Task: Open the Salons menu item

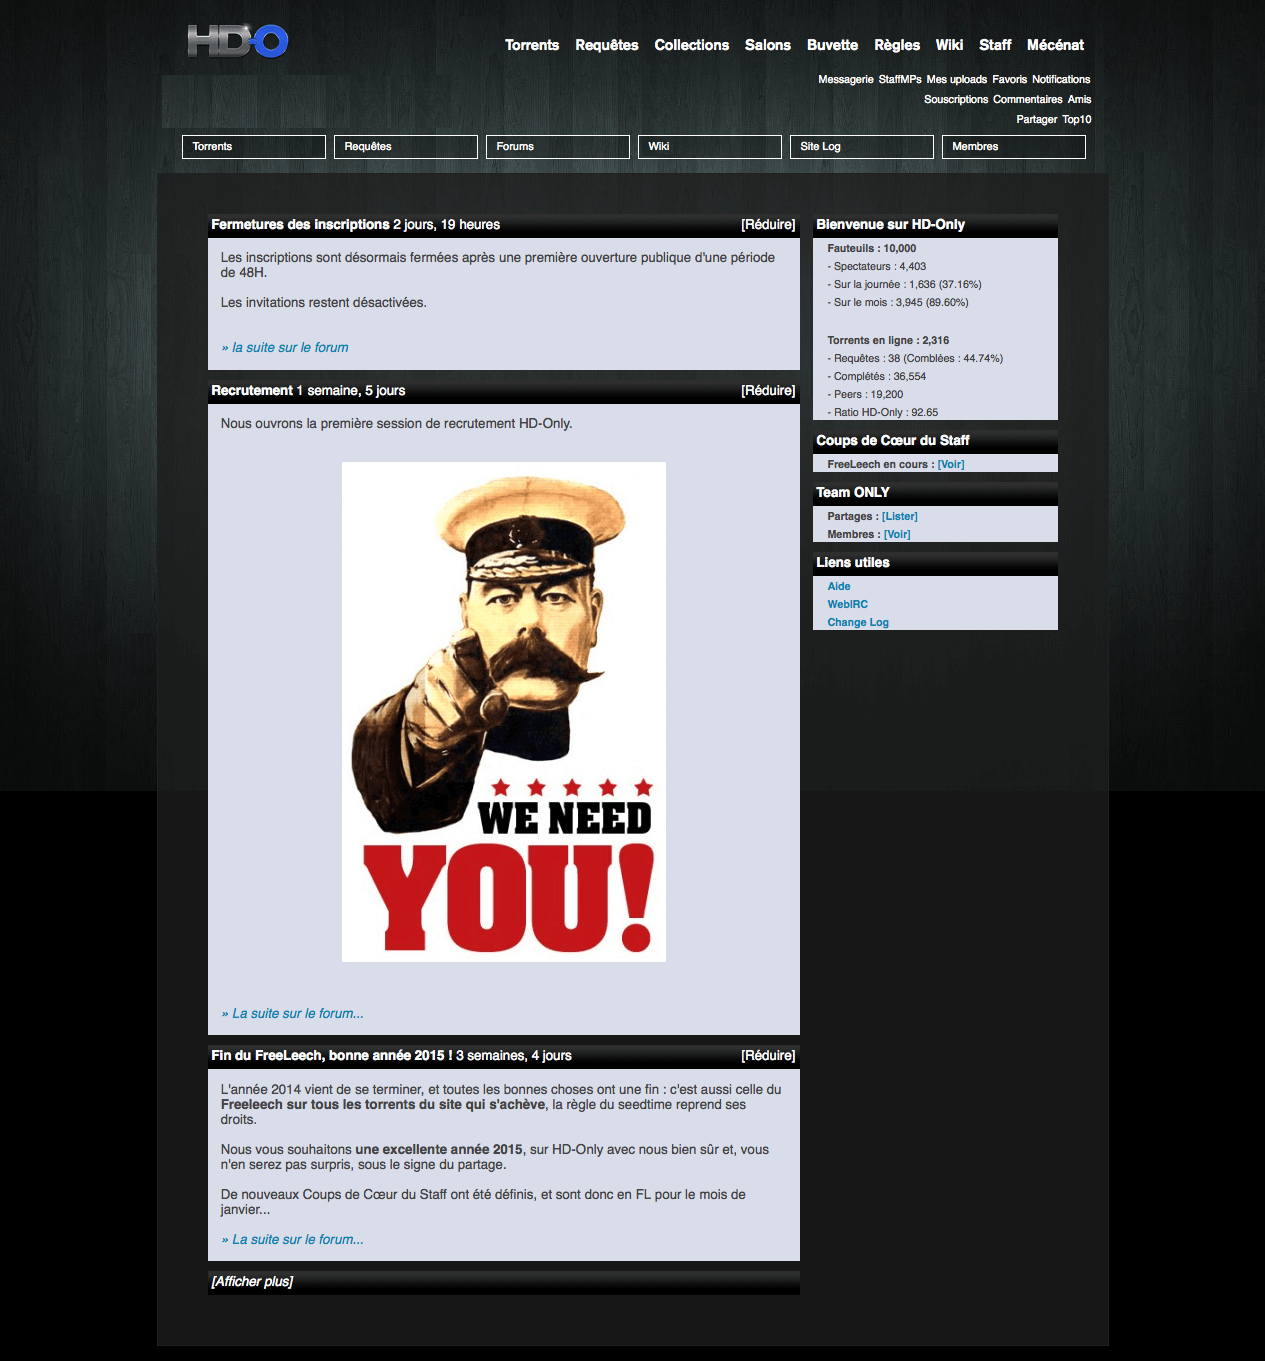Action: point(768,45)
